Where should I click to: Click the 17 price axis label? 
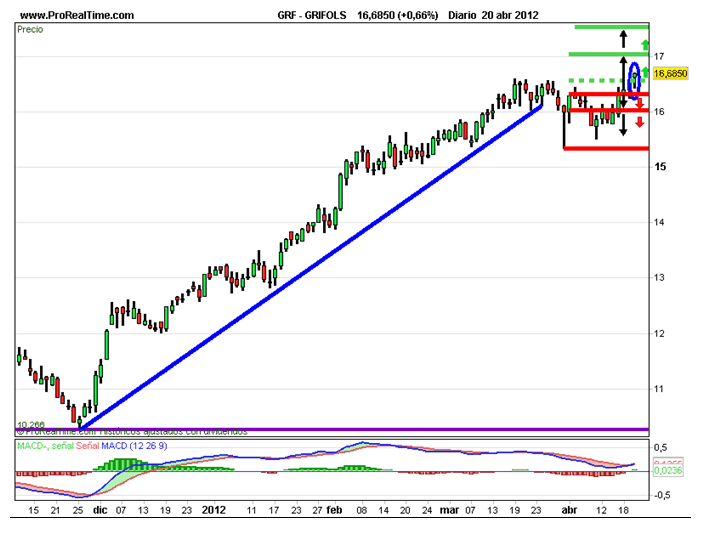[x=659, y=56]
